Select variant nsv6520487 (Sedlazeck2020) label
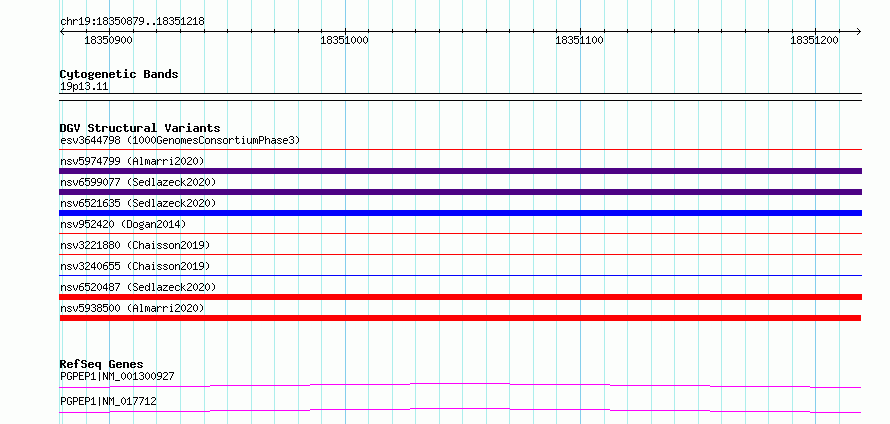Image resolution: width=890 pixels, height=424 pixels. point(138,287)
